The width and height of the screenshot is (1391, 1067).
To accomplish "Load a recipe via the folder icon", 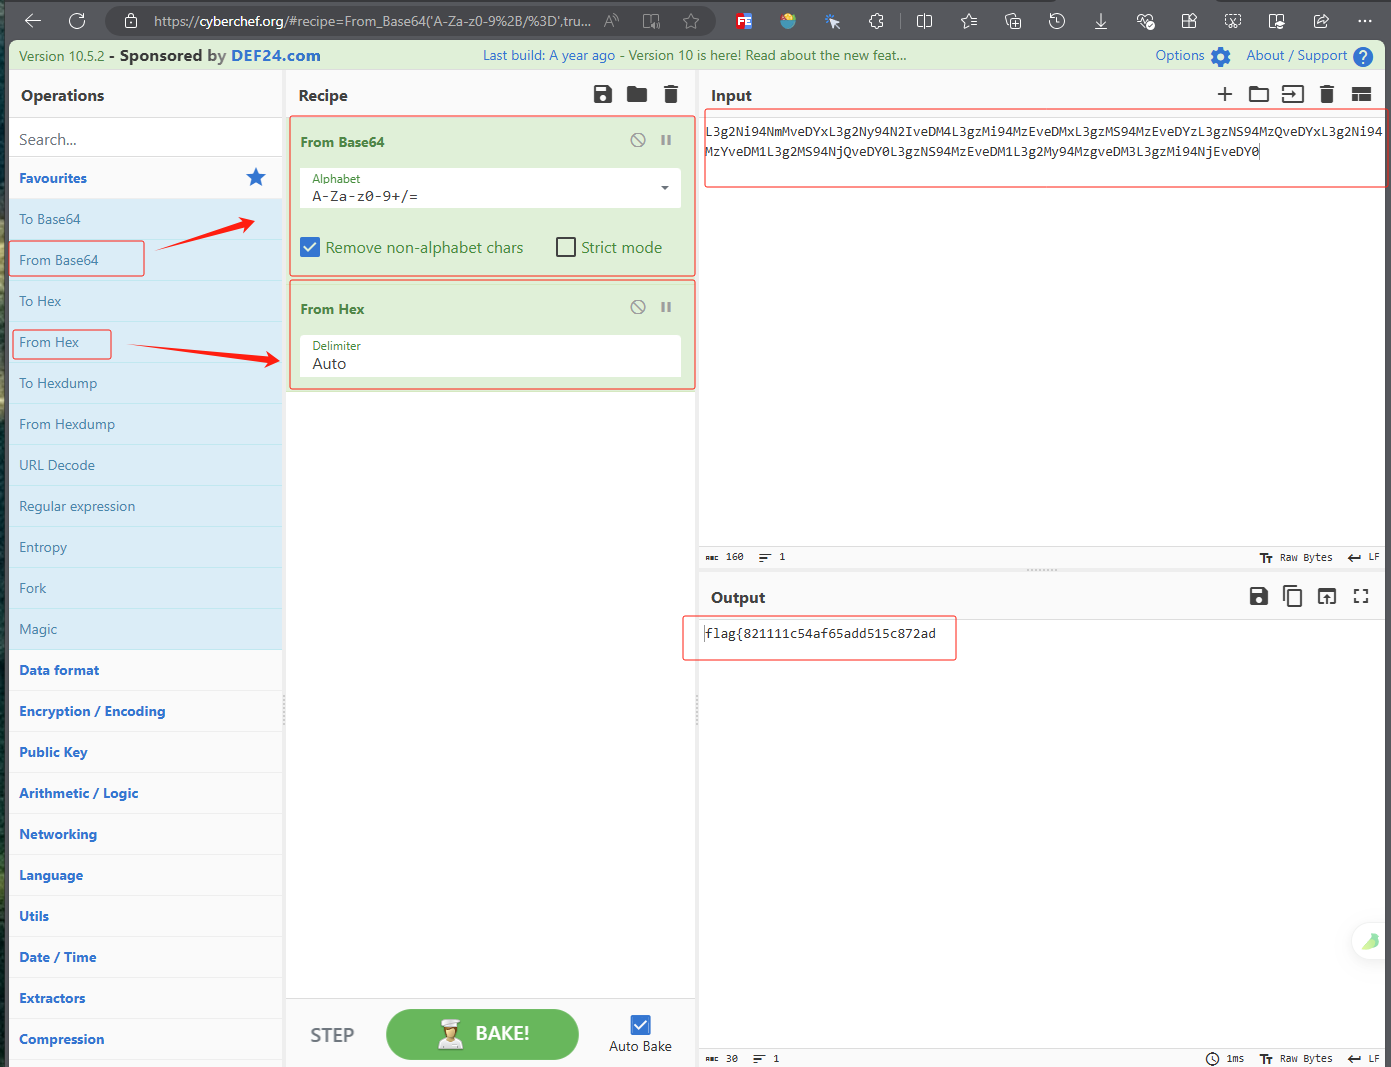I will coord(637,94).
